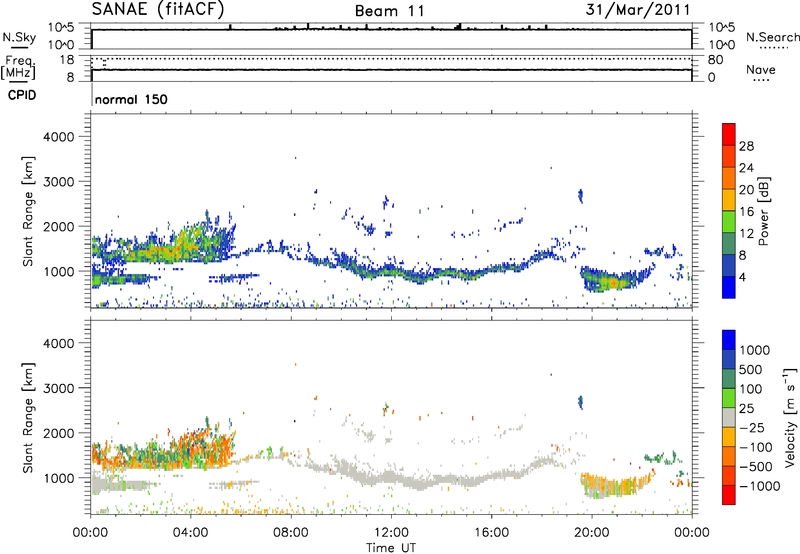Select the "normal 150" CPID mode text

[x=131, y=99]
